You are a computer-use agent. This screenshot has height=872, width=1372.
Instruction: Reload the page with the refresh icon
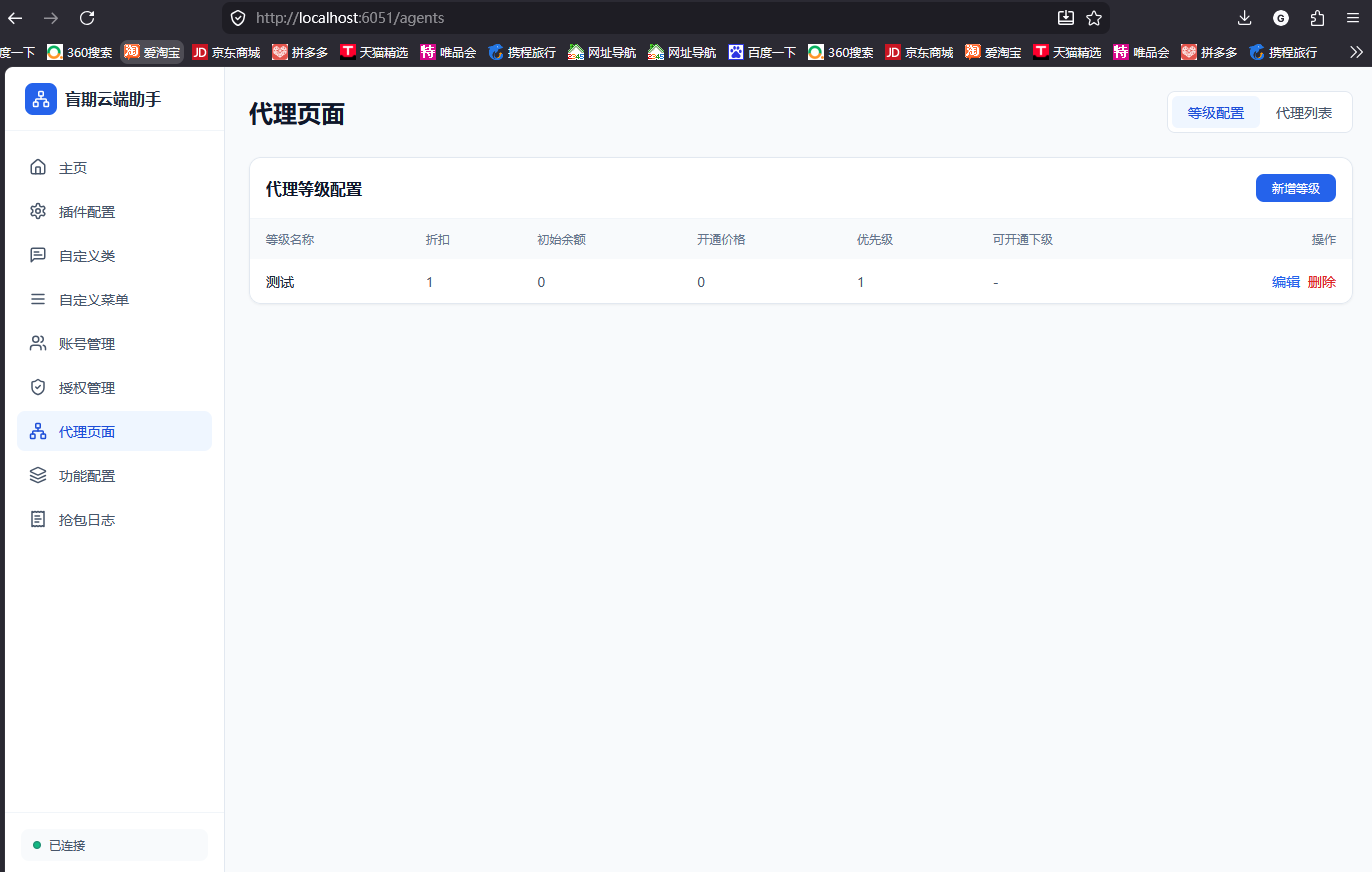(x=87, y=18)
